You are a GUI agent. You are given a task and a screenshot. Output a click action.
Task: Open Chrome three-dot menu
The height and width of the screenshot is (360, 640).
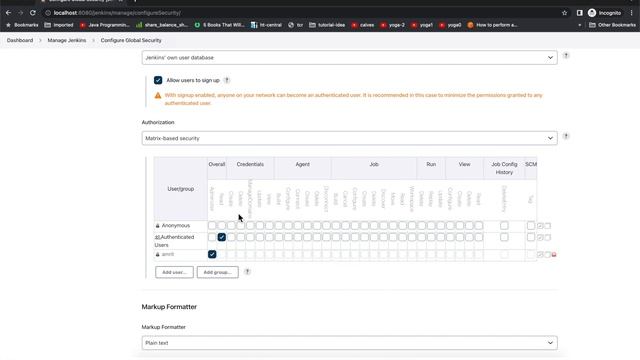point(631,13)
